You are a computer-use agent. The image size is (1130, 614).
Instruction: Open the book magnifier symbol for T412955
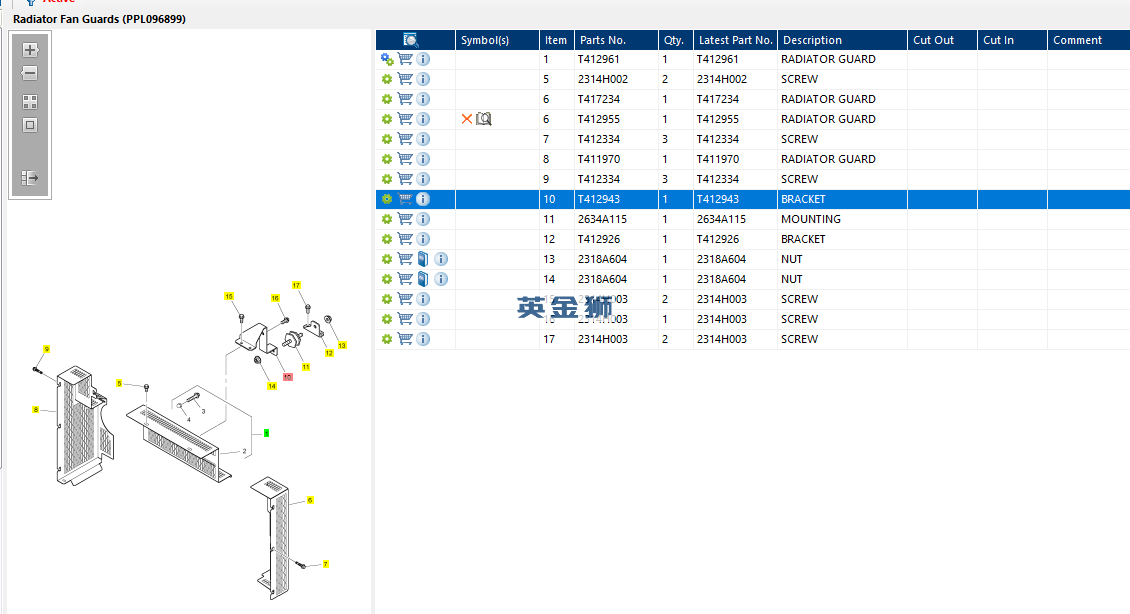(485, 119)
